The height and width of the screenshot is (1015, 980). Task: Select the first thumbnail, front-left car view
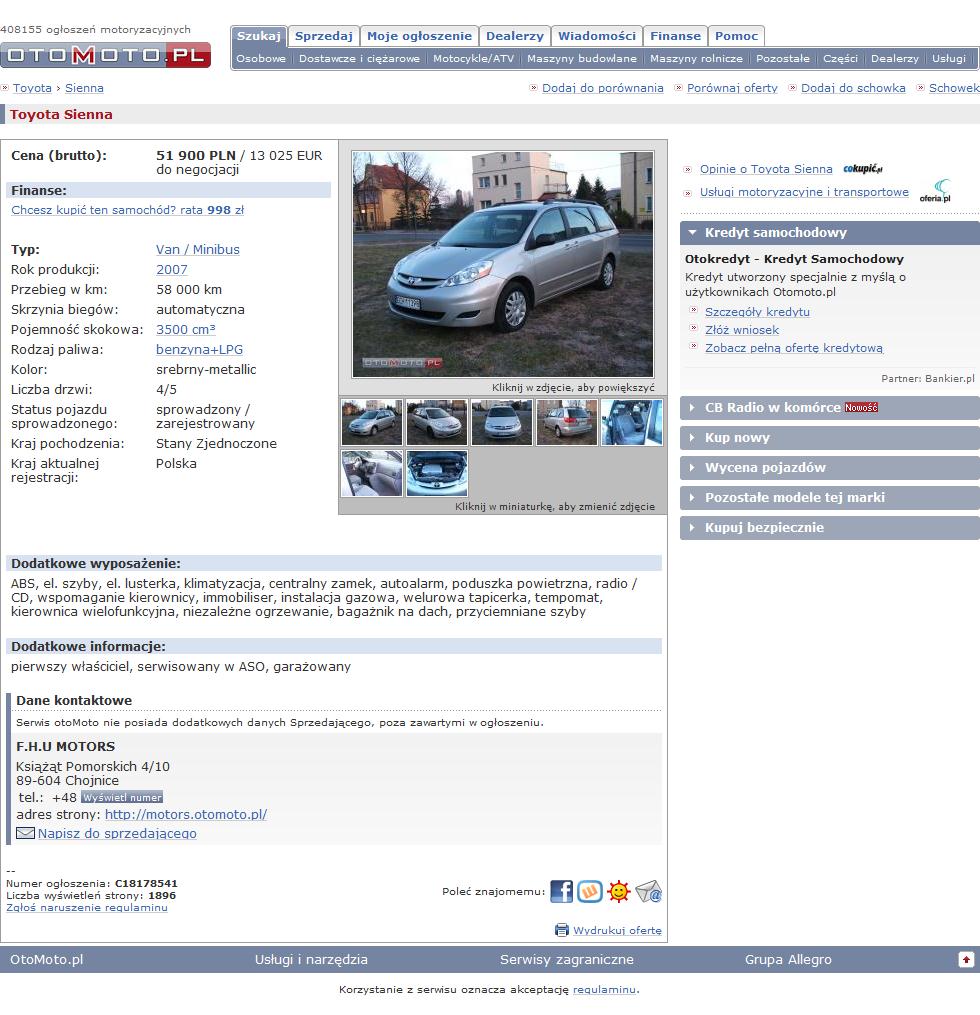click(372, 423)
